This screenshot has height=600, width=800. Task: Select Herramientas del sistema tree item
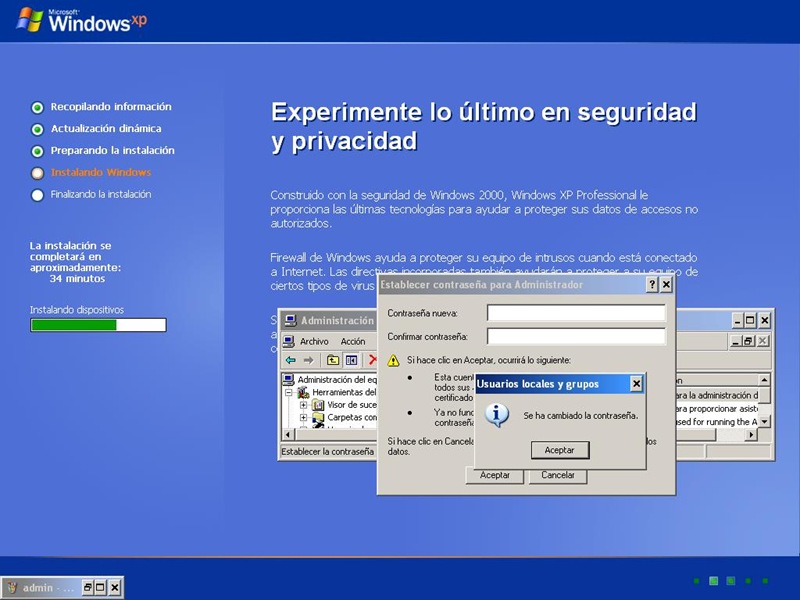pos(344,392)
